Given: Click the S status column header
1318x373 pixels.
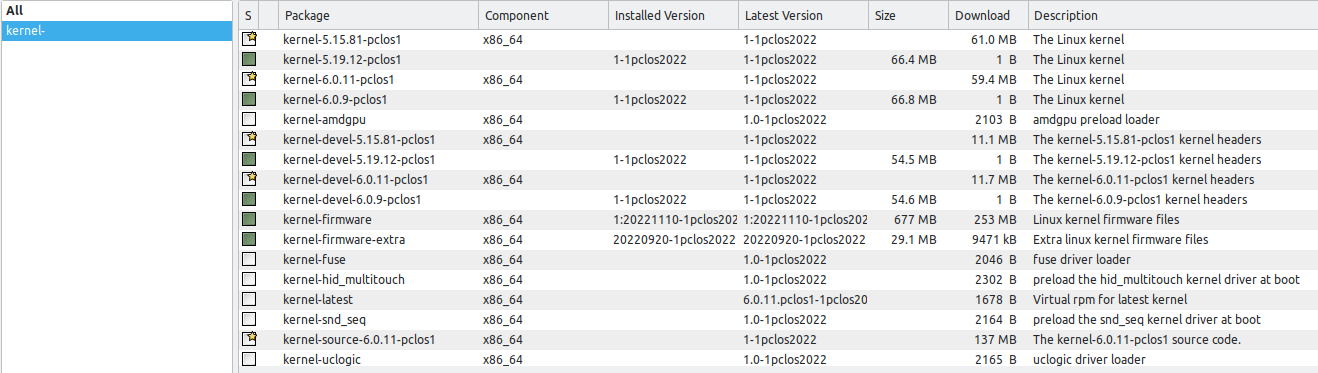Looking at the screenshot, I should click(x=249, y=15).
